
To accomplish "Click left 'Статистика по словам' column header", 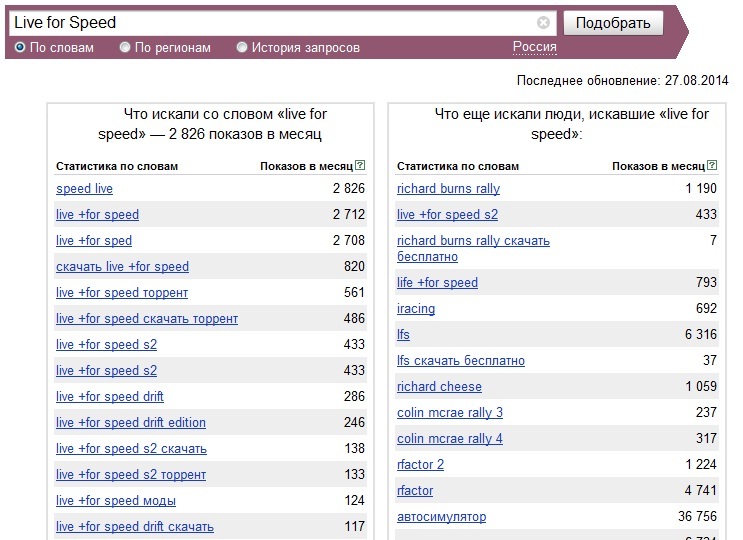I will 117,166.
